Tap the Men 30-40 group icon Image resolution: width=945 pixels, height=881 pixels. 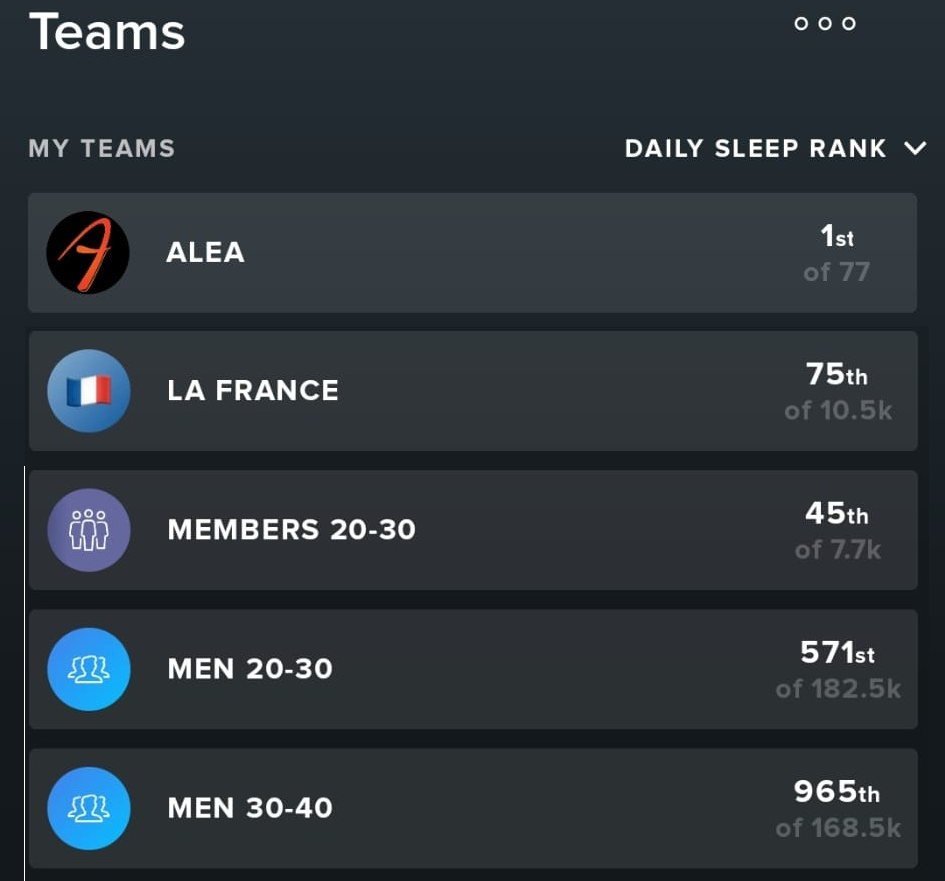click(x=89, y=808)
